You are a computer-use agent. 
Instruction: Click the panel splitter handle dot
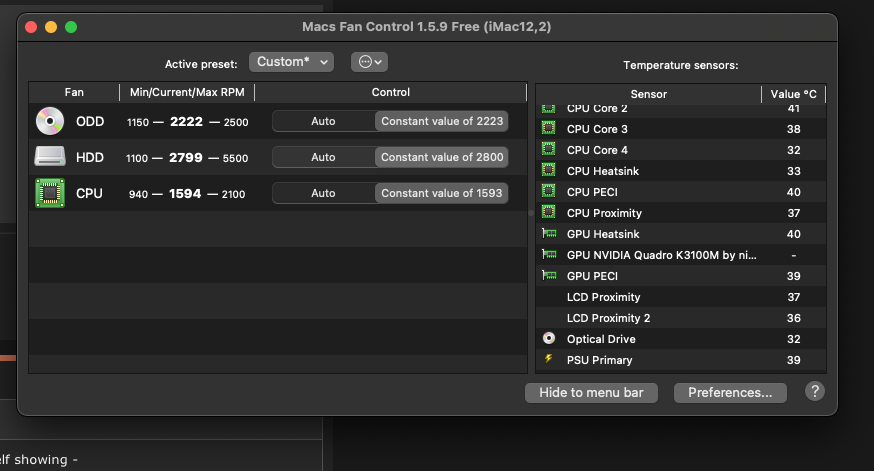pyautogui.click(x=531, y=212)
